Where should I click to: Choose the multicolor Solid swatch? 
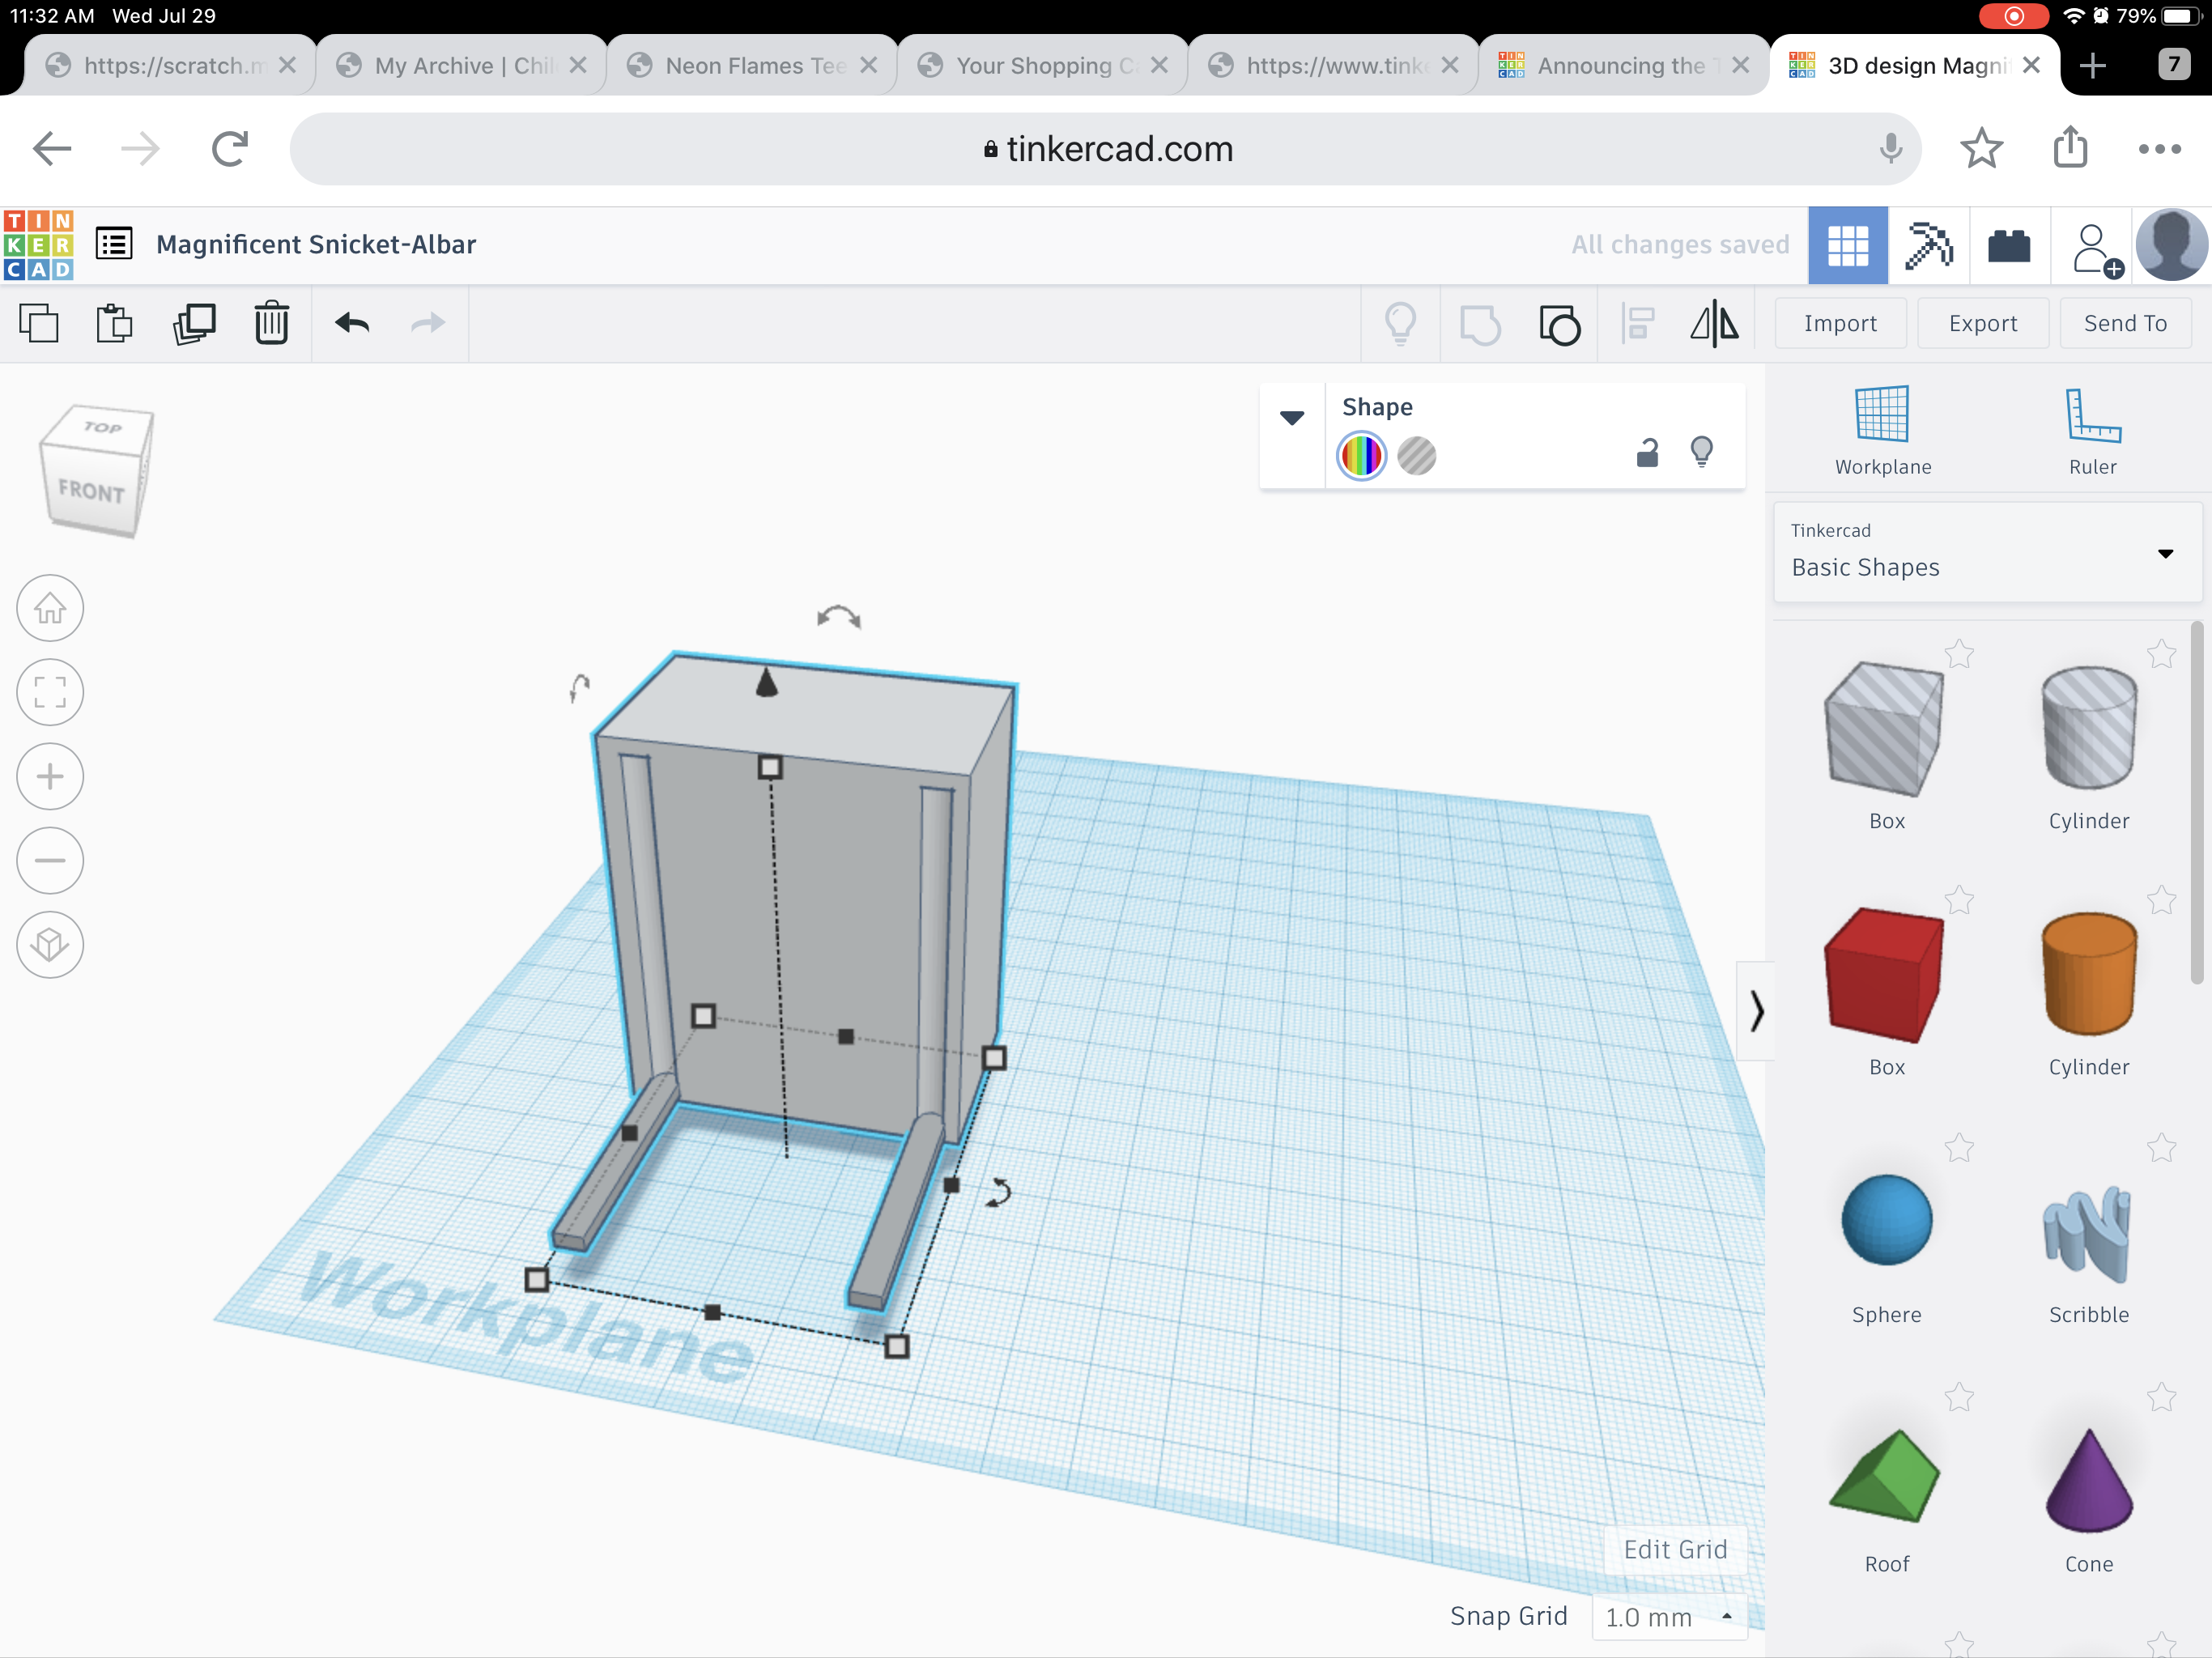click(x=1361, y=456)
